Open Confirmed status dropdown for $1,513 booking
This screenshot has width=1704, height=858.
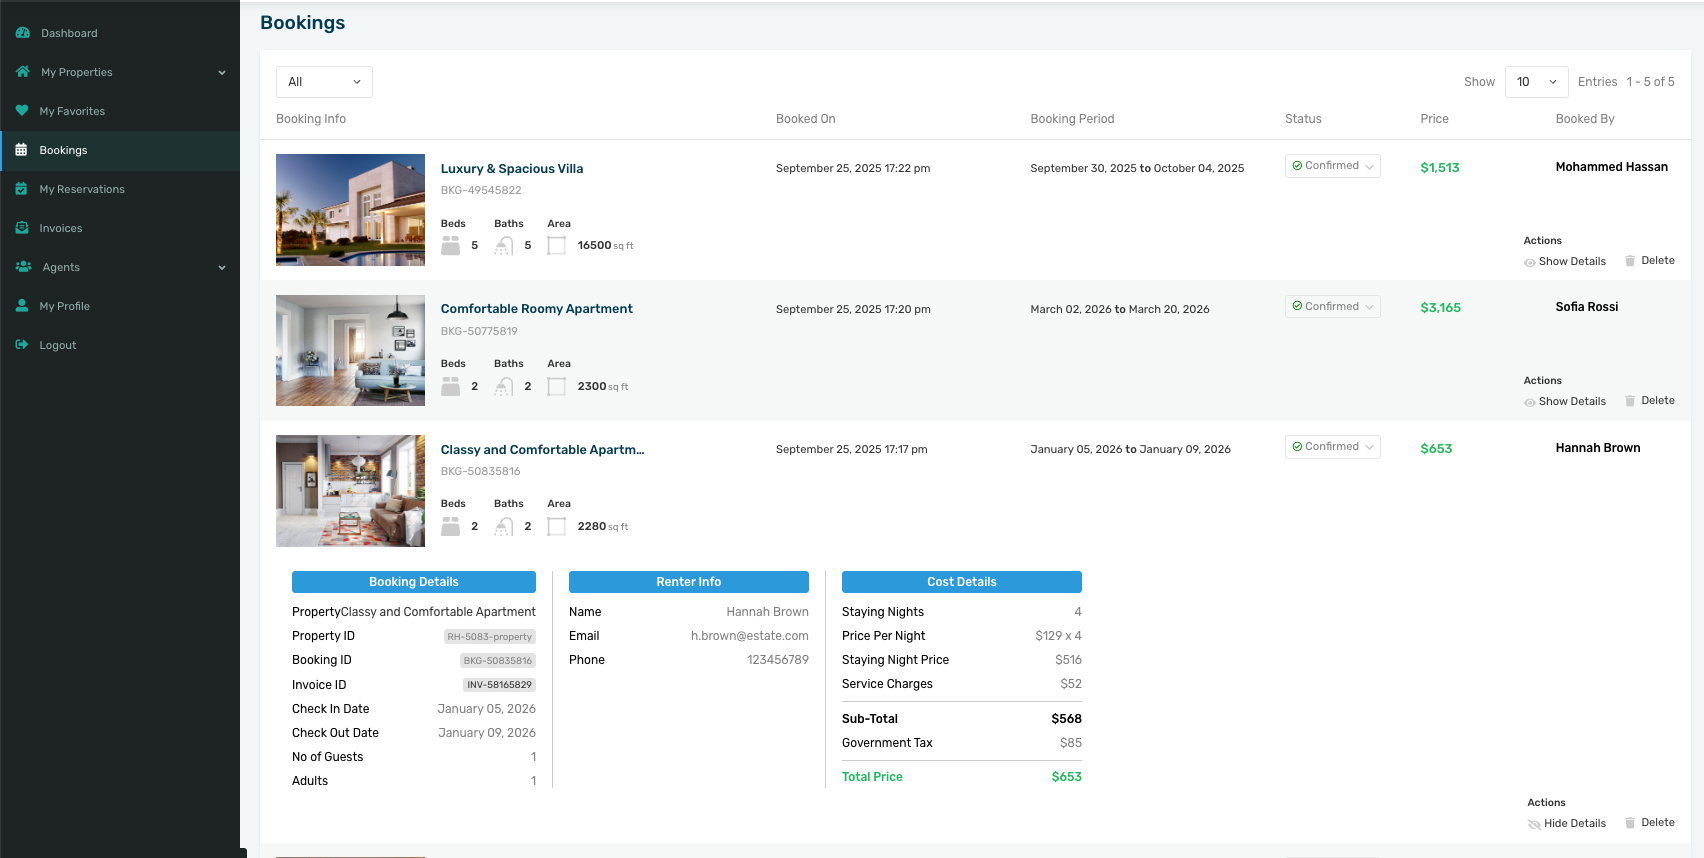1332,166
